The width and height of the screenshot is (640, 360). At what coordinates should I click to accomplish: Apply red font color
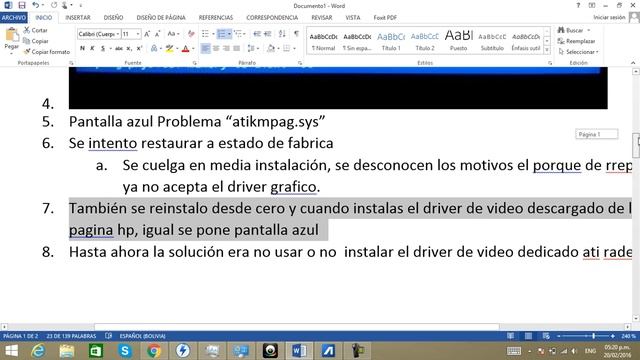(x=185, y=49)
